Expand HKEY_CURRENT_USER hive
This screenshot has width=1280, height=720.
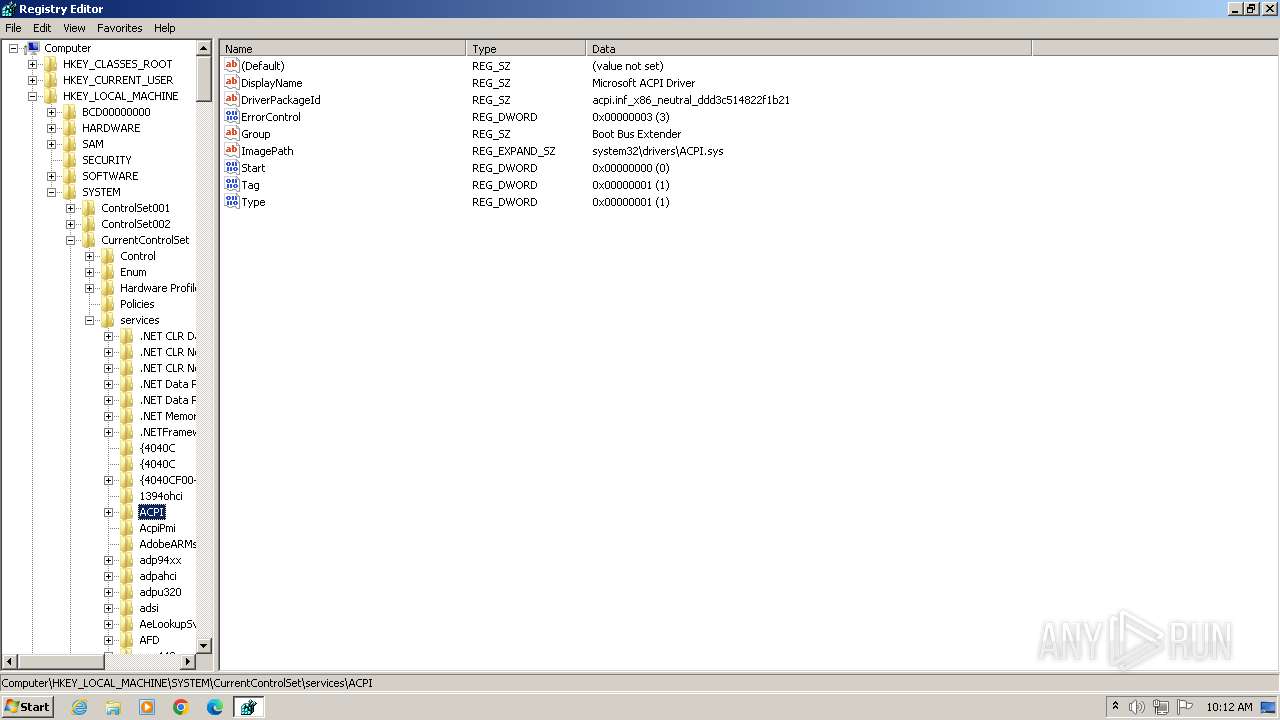click(x=33, y=80)
